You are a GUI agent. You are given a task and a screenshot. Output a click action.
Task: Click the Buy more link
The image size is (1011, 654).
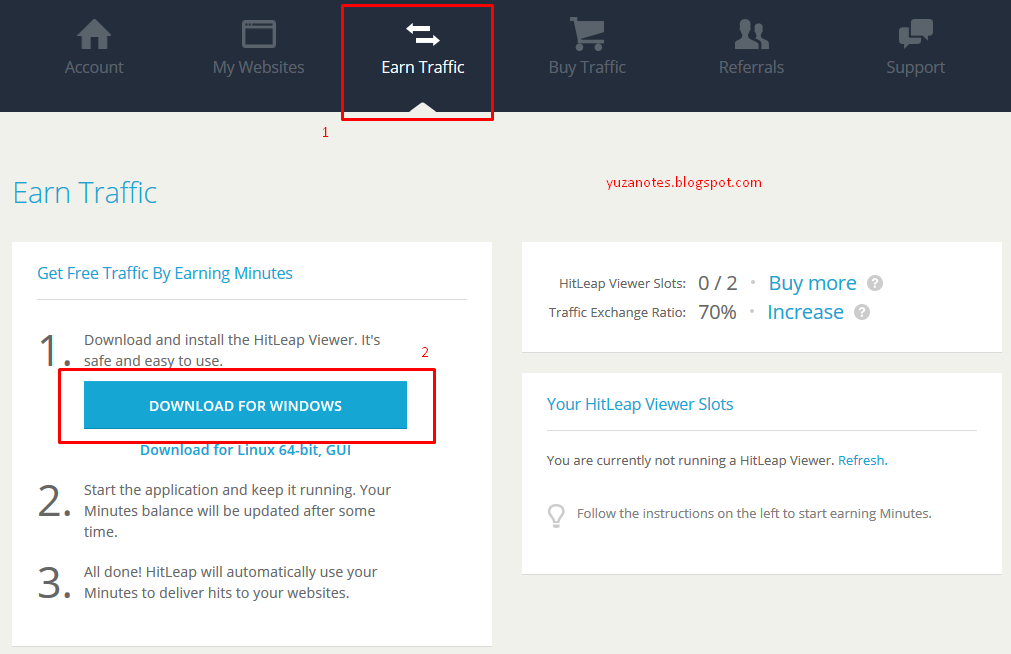point(812,283)
